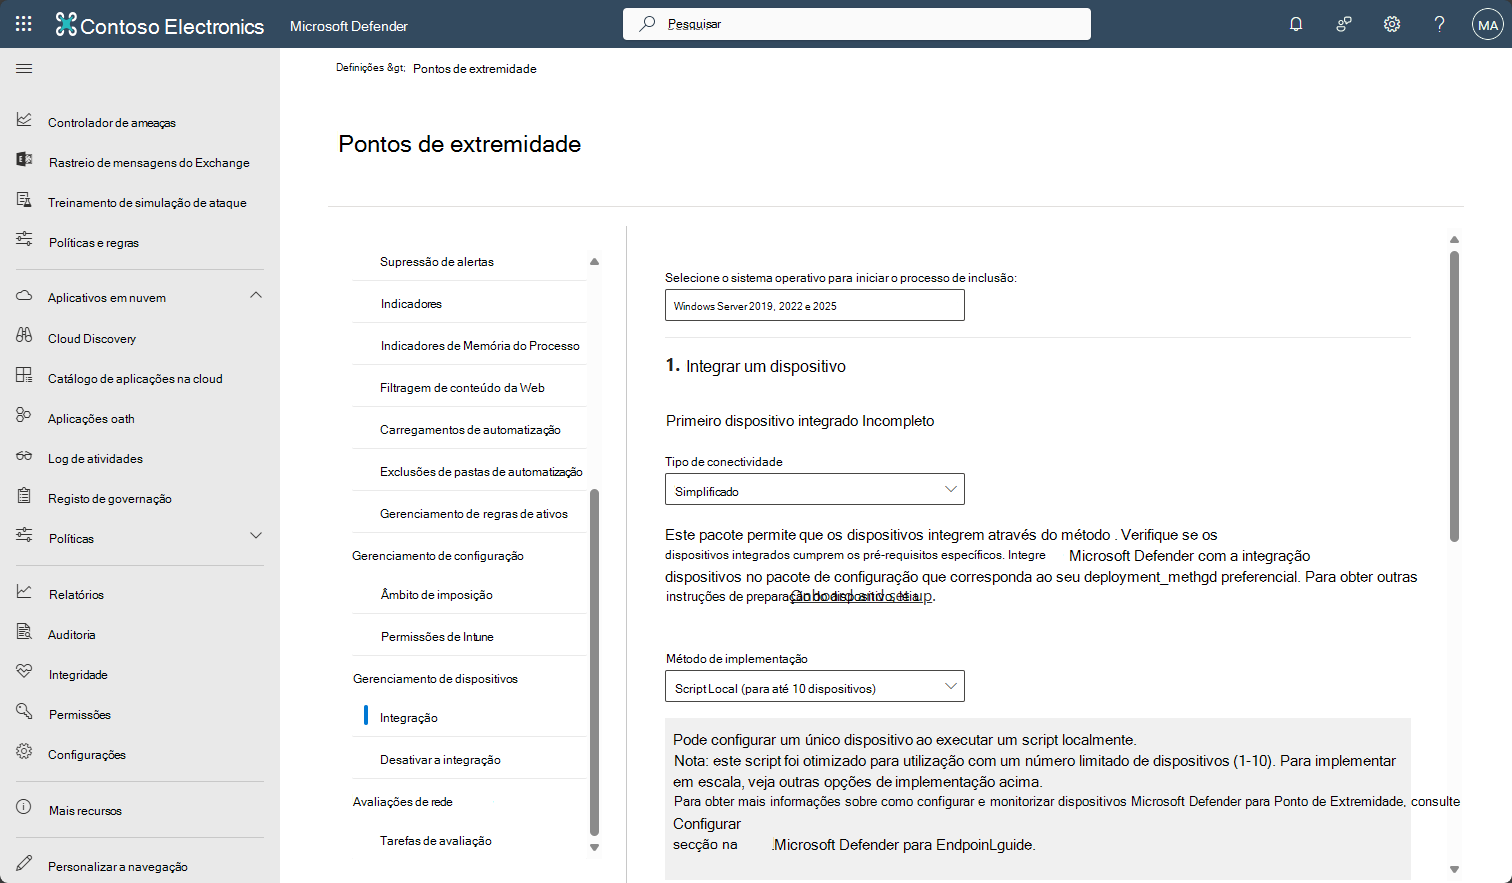The width and height of the screenshot is (1512, 883).
Task: Open the MA account avatar
Action: tap(1487, 24)
